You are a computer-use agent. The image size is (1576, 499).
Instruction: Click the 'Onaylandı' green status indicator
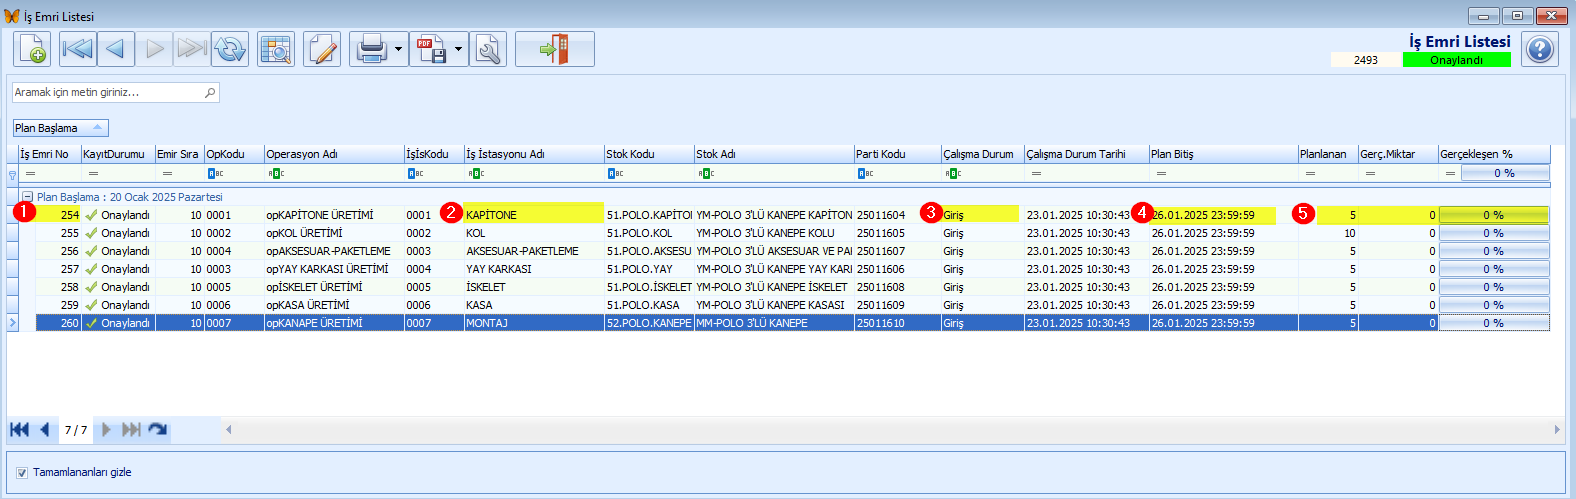[1456, 60]
